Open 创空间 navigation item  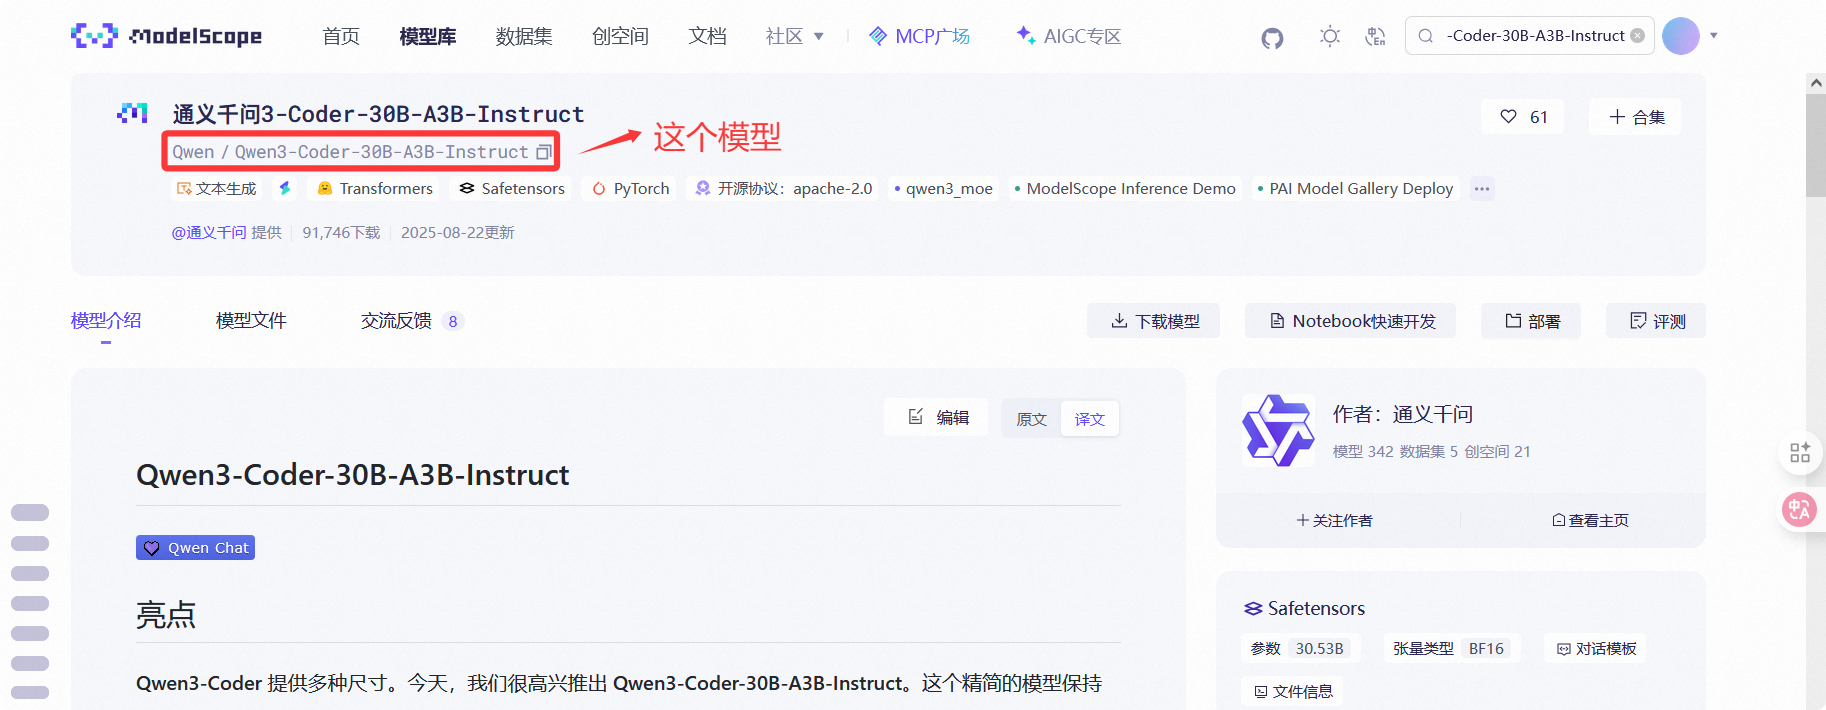click(620, 36)
